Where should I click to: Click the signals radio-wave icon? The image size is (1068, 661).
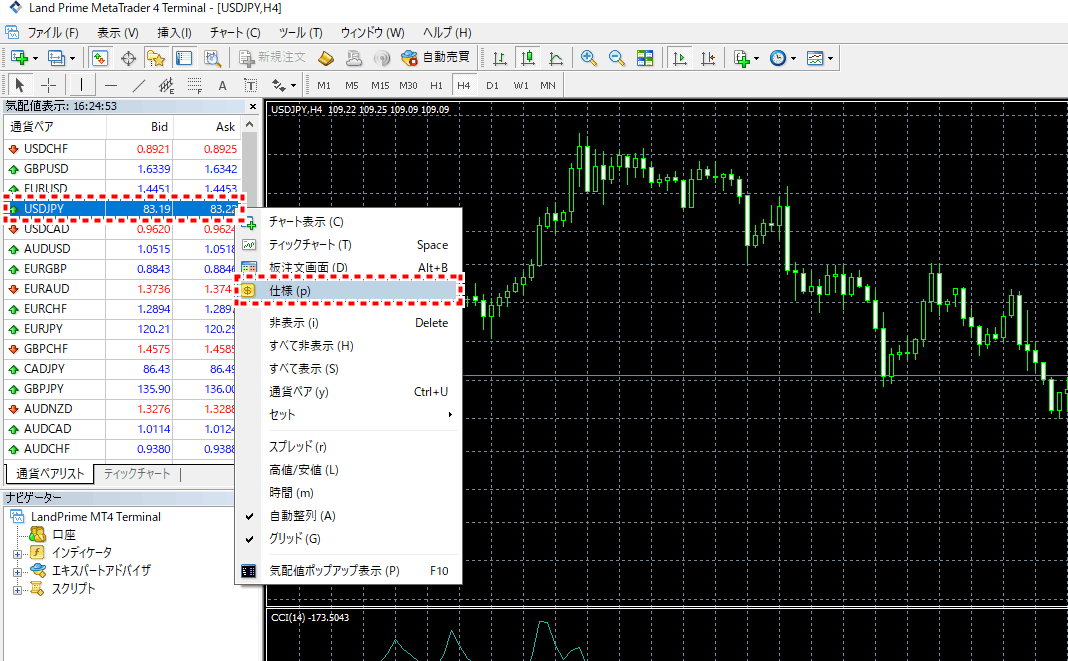[382, 58]
